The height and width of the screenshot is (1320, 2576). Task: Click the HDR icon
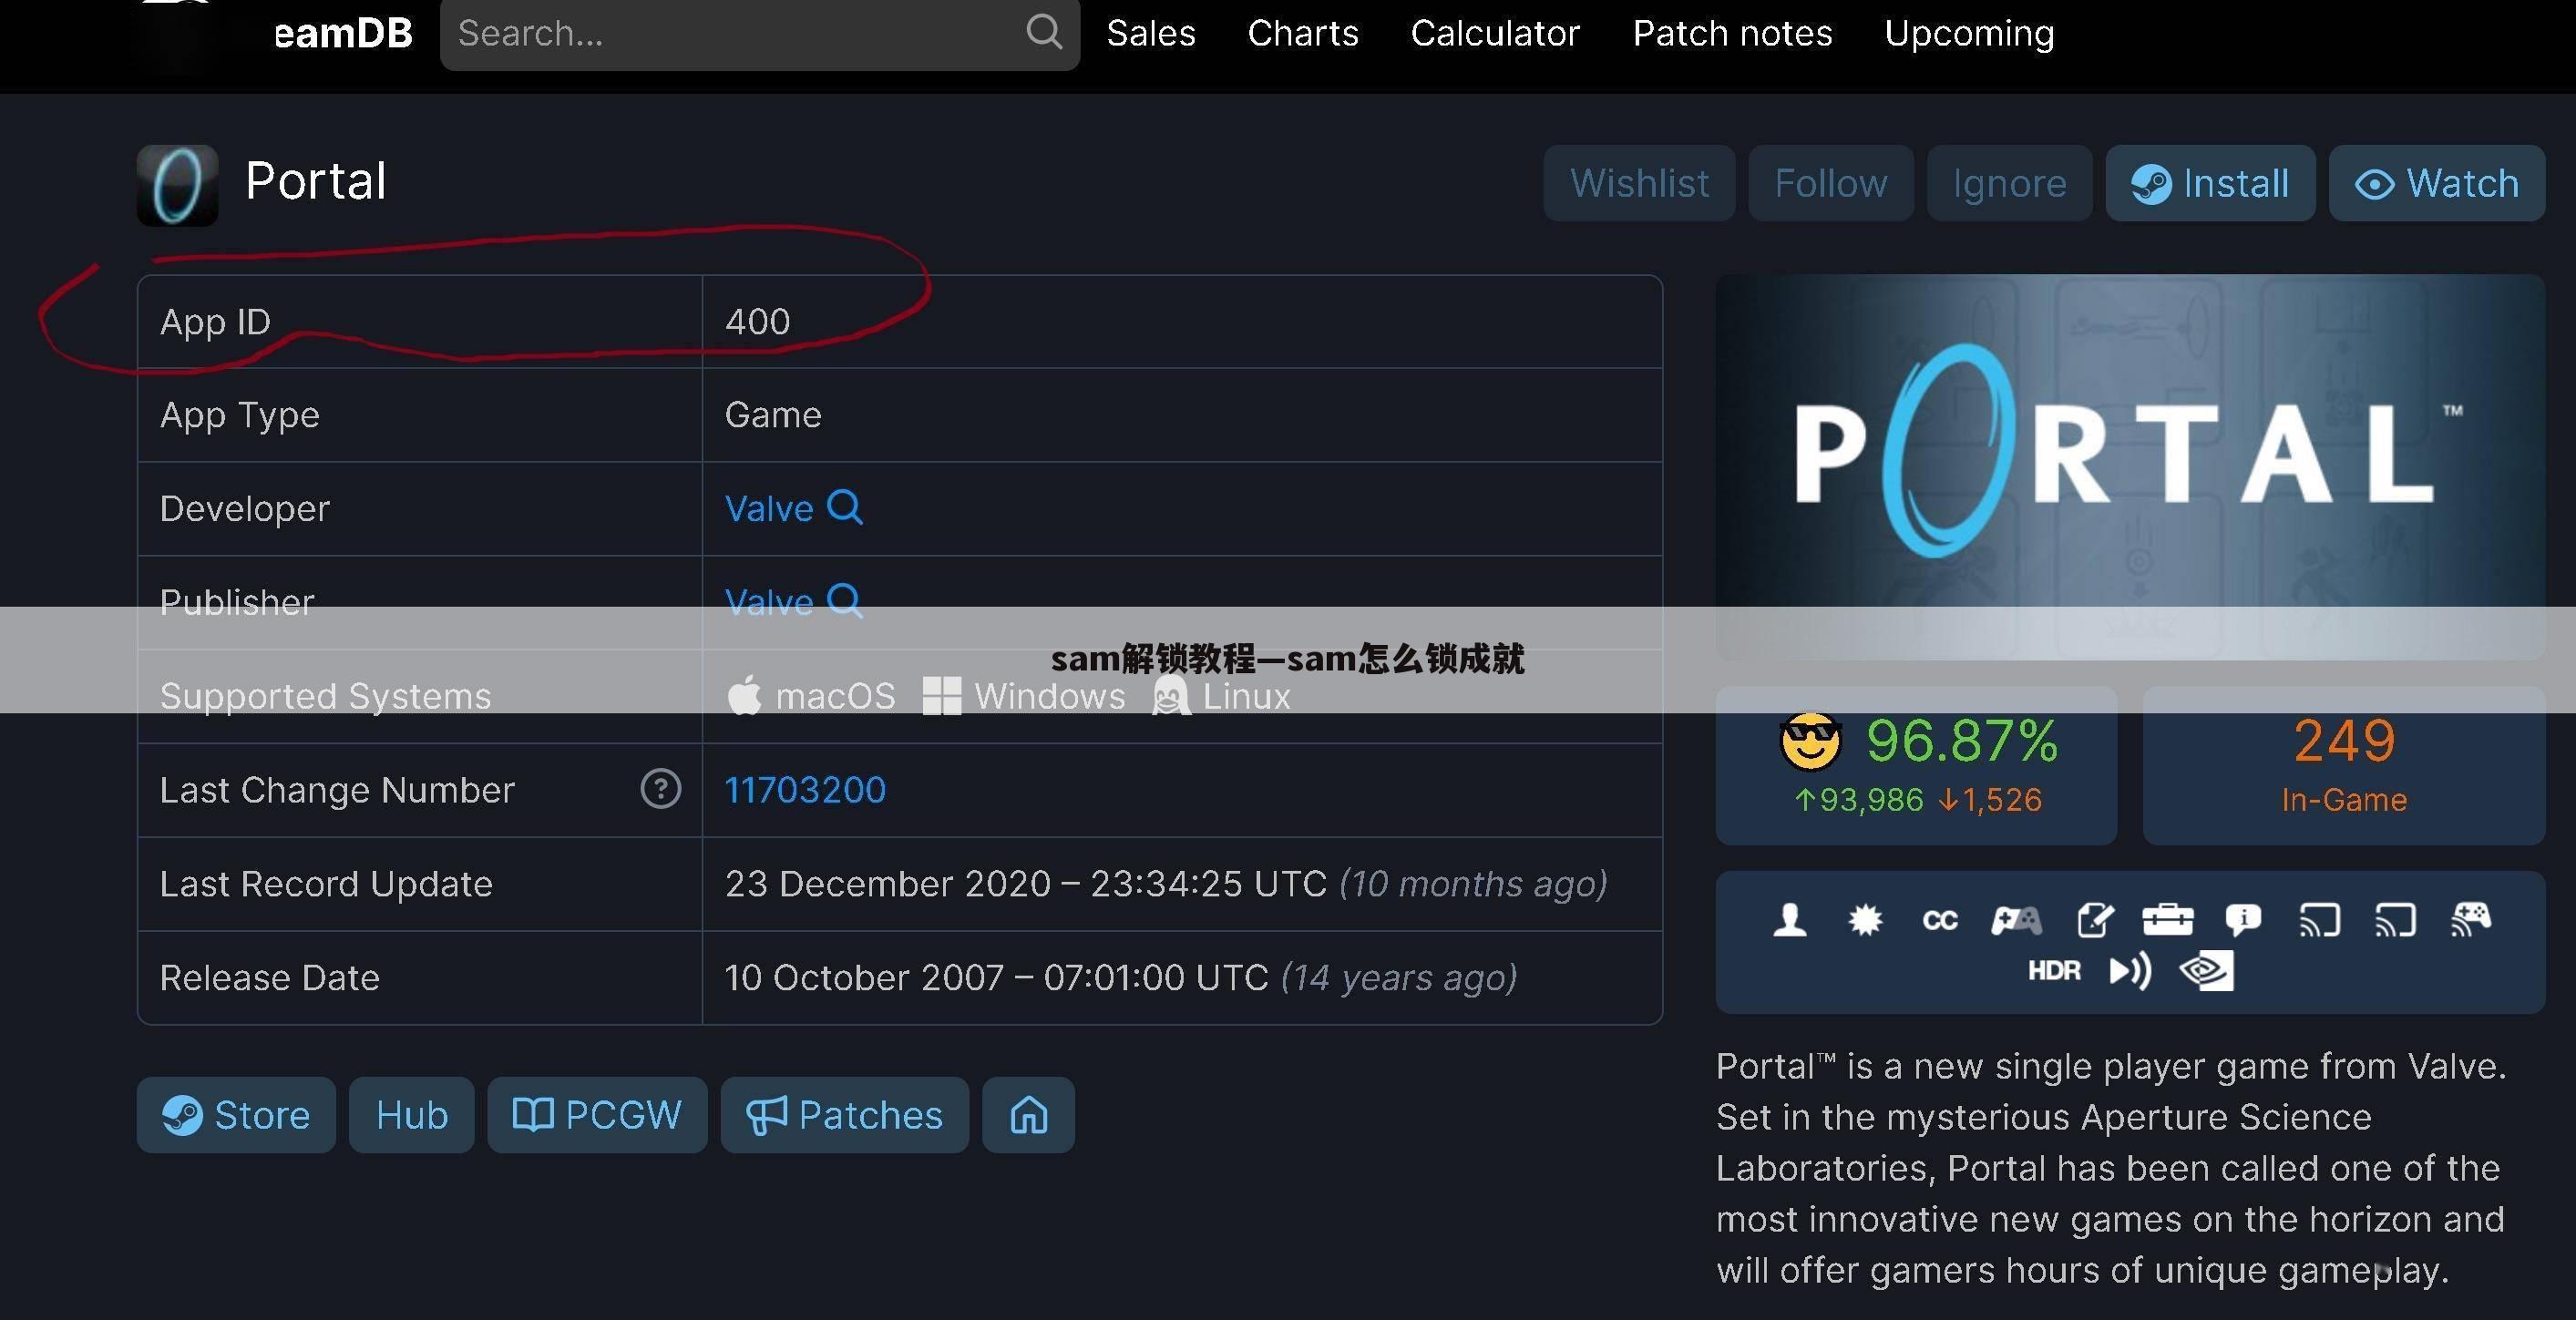(x=2054, y=971)
